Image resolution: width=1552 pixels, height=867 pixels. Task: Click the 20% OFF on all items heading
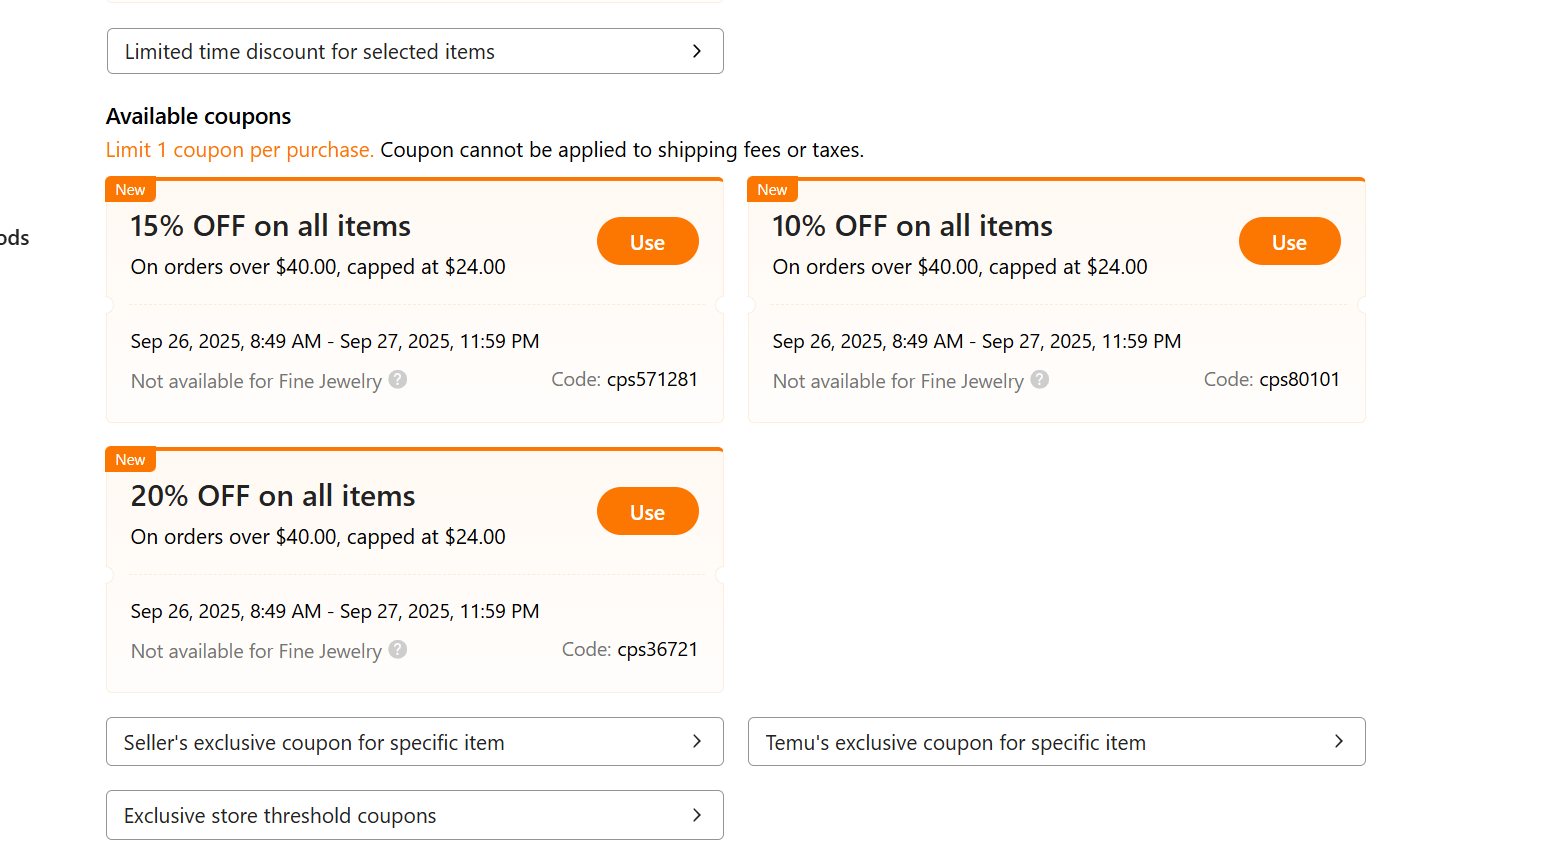[273, 496]
